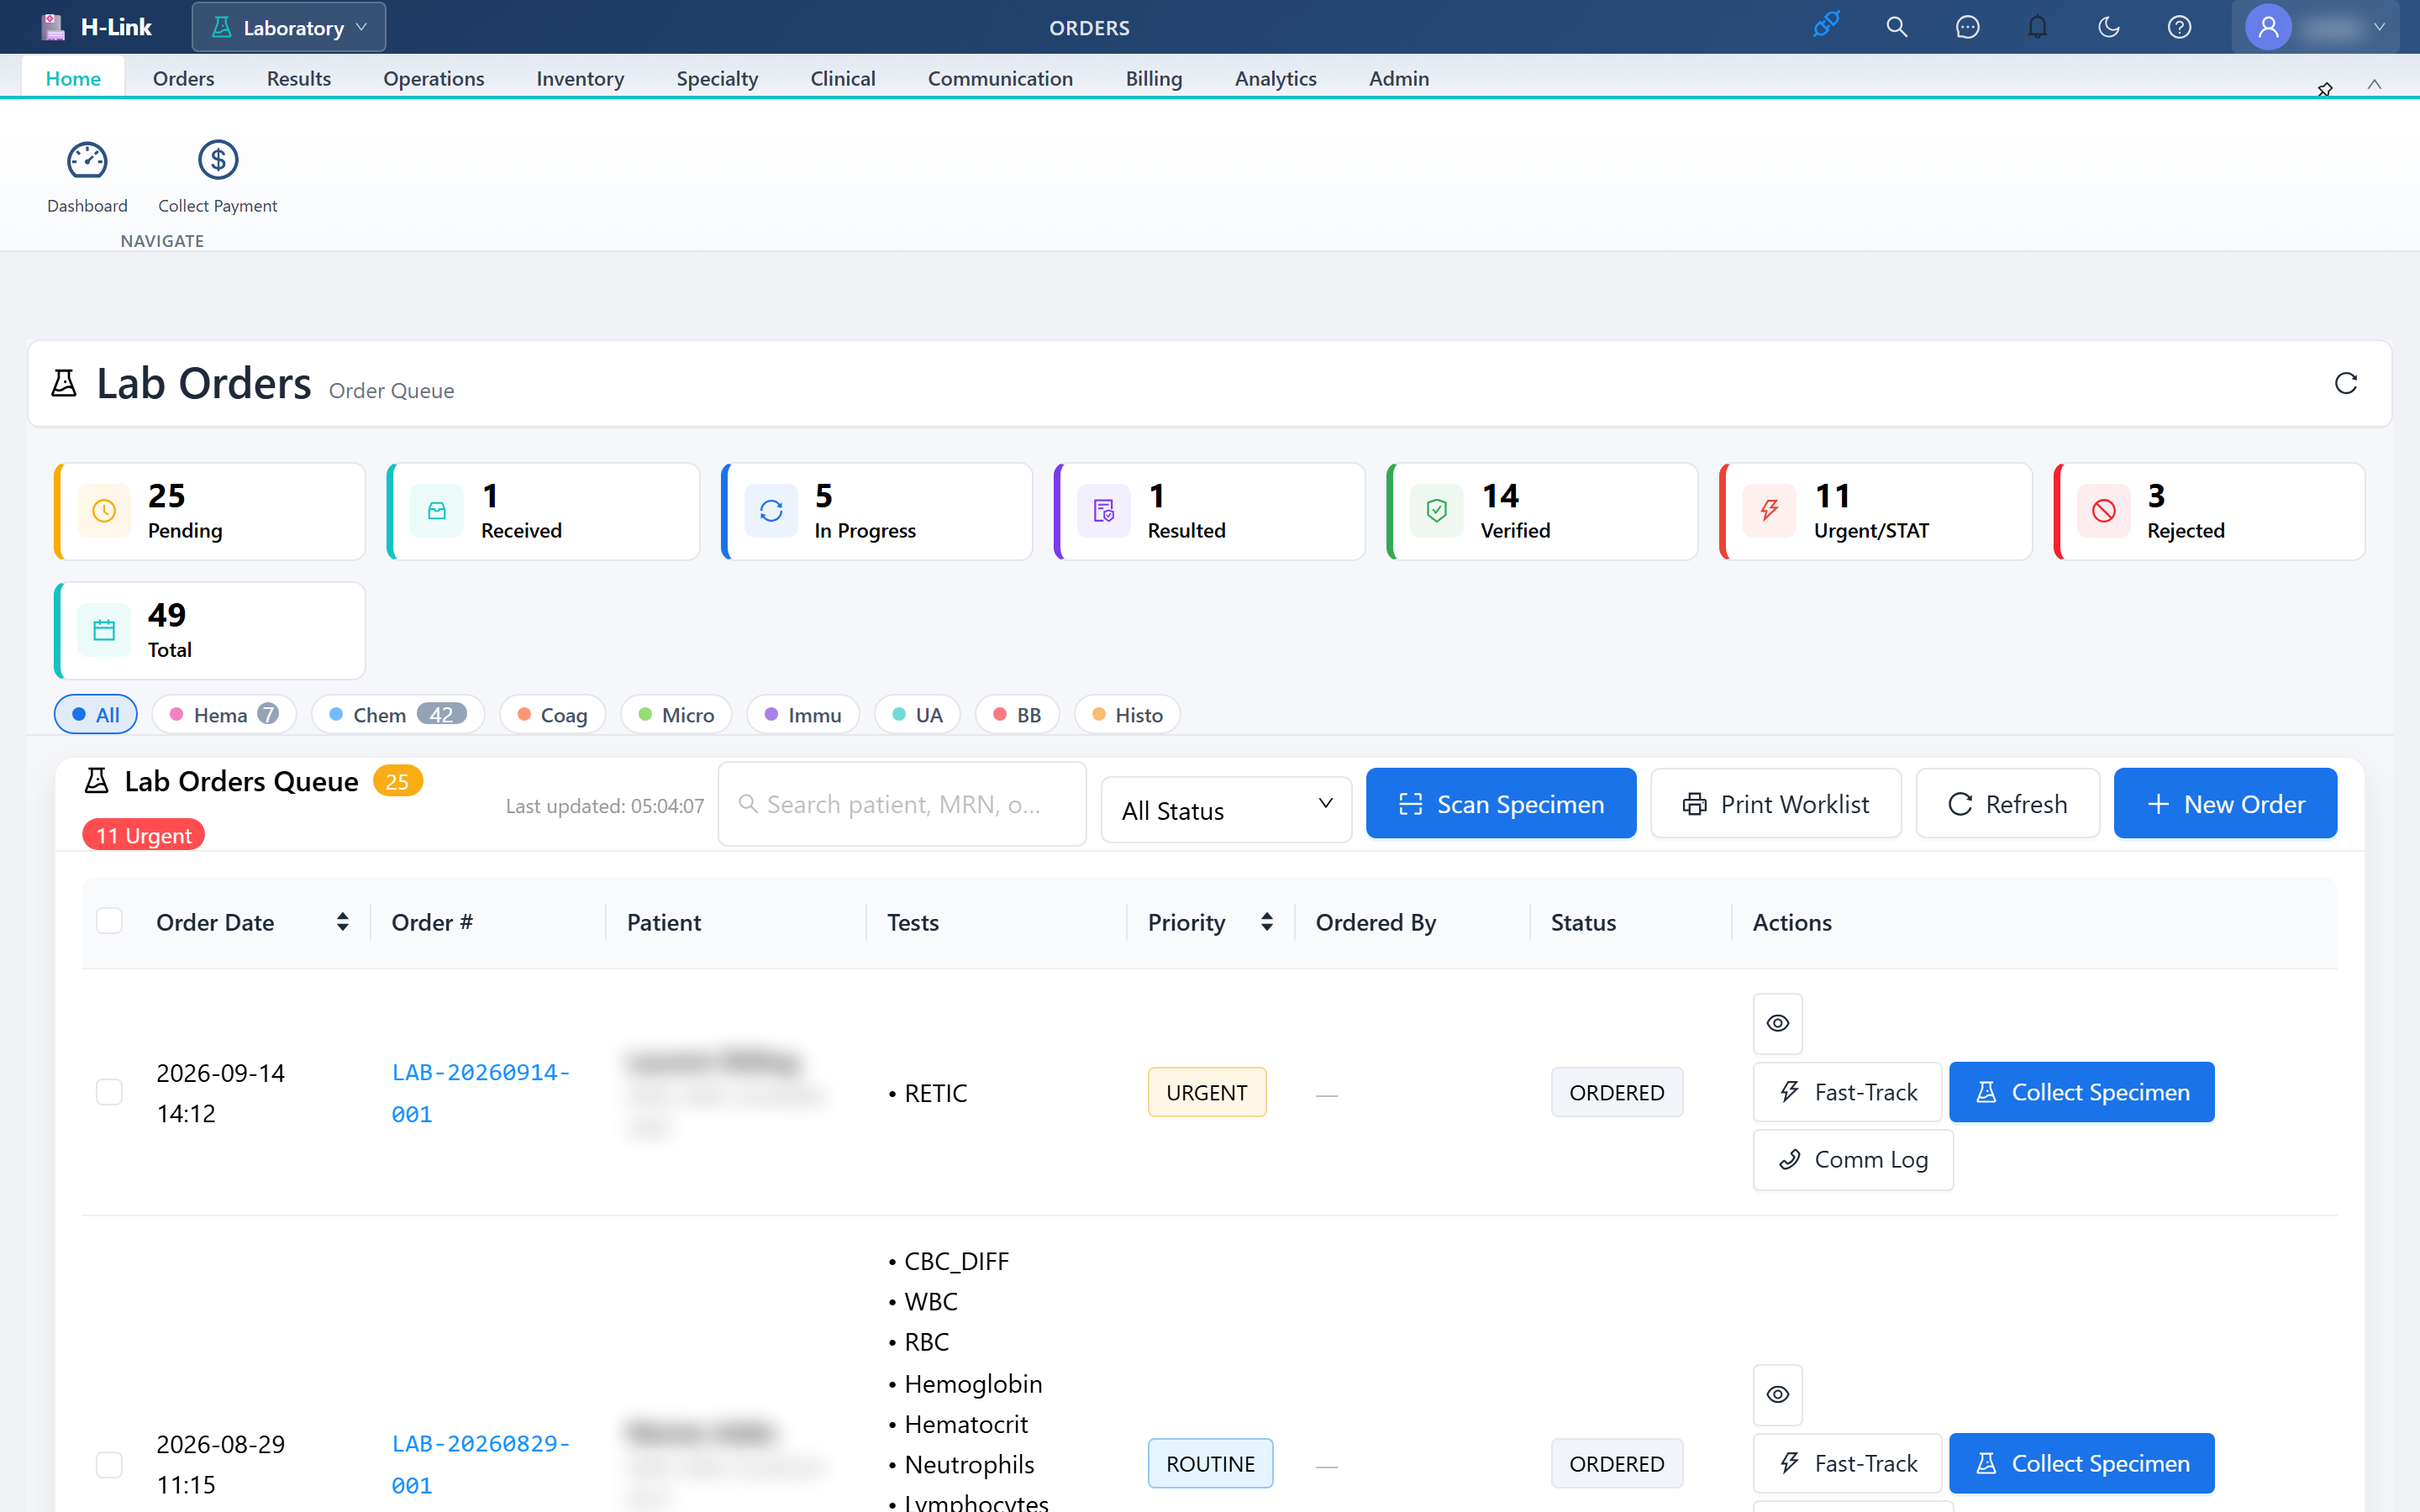Image resolution: width=2420 pixels, height=1512 pixels.
Task: Click the Urgent/STAT orders card
Action: (x=1875, y=511)
